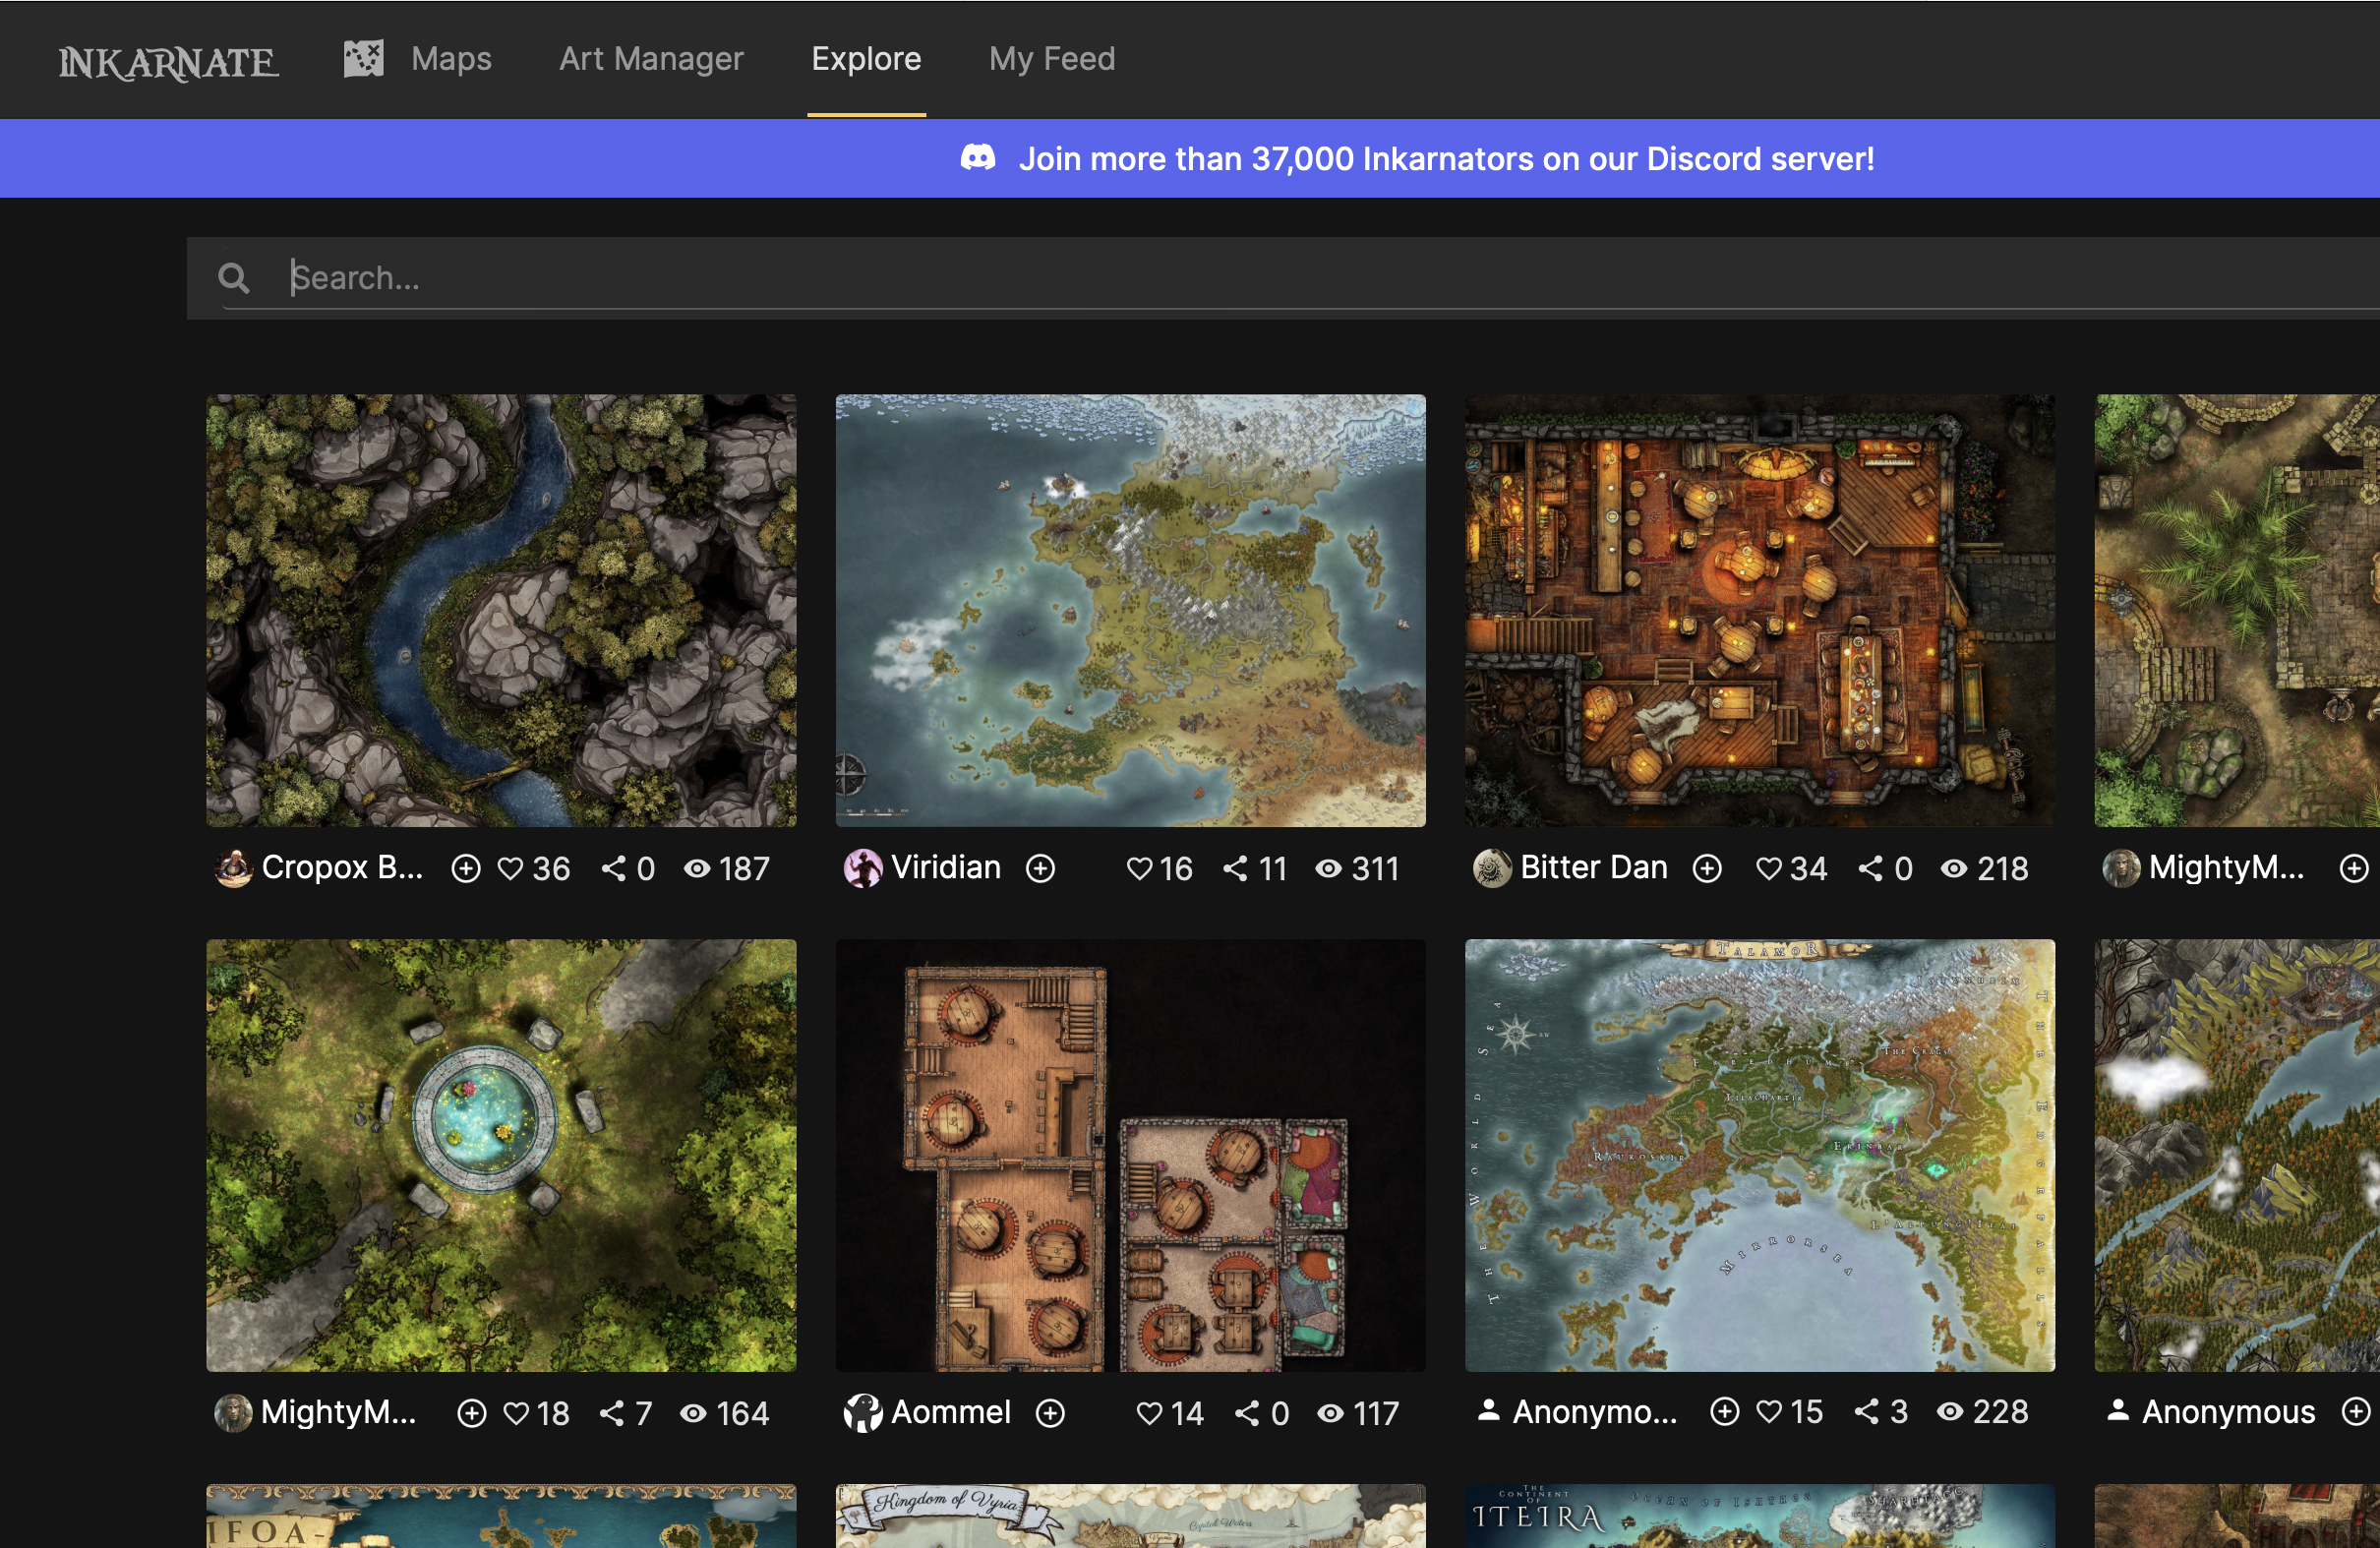Toggle follow for Viridian
The width and height of the screenshot is (2380, 1548).
[x=1040, y=868]
